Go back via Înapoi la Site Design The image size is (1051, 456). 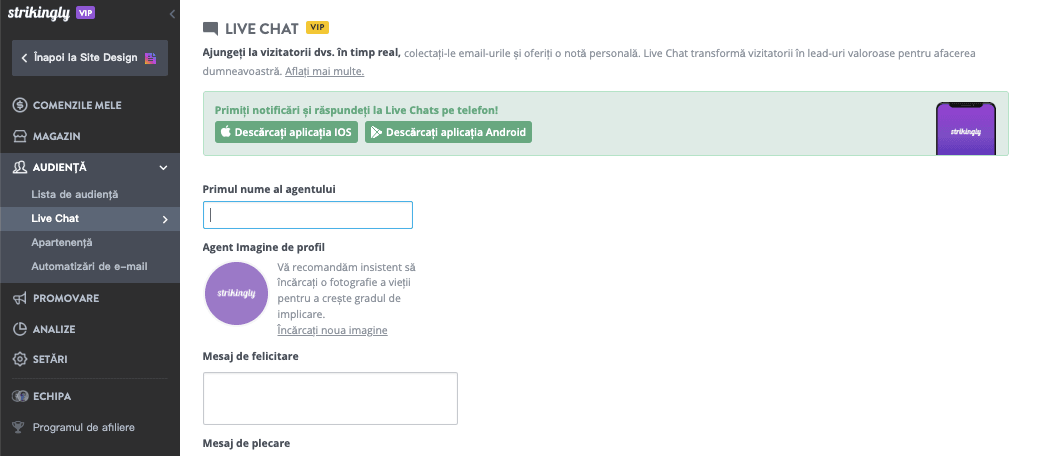(90, 58)
